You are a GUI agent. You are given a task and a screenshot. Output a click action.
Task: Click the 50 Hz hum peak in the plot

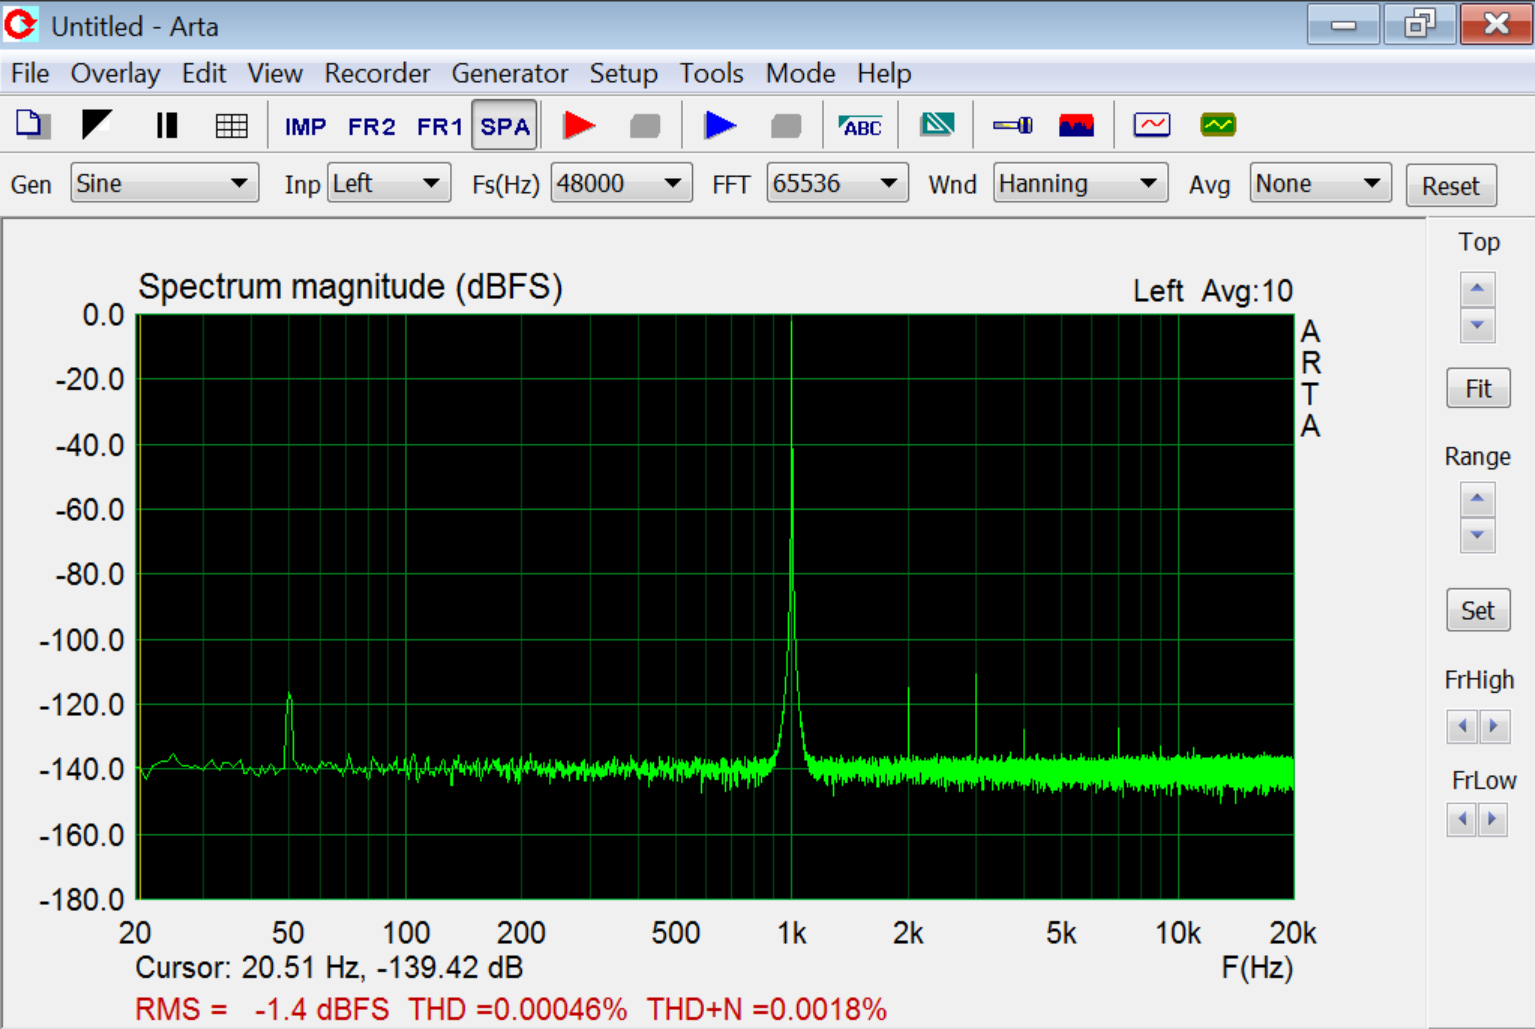(289, 730)
